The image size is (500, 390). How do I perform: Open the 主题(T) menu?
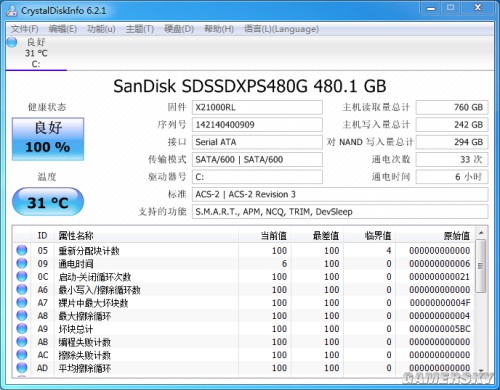pyautogui.click(x=140, y=29)
